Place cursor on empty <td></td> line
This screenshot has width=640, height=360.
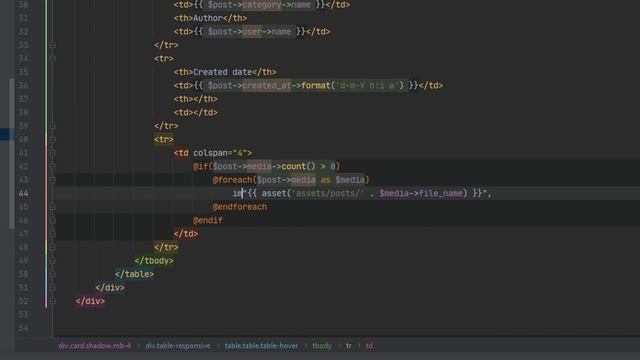tap(196, 112)
